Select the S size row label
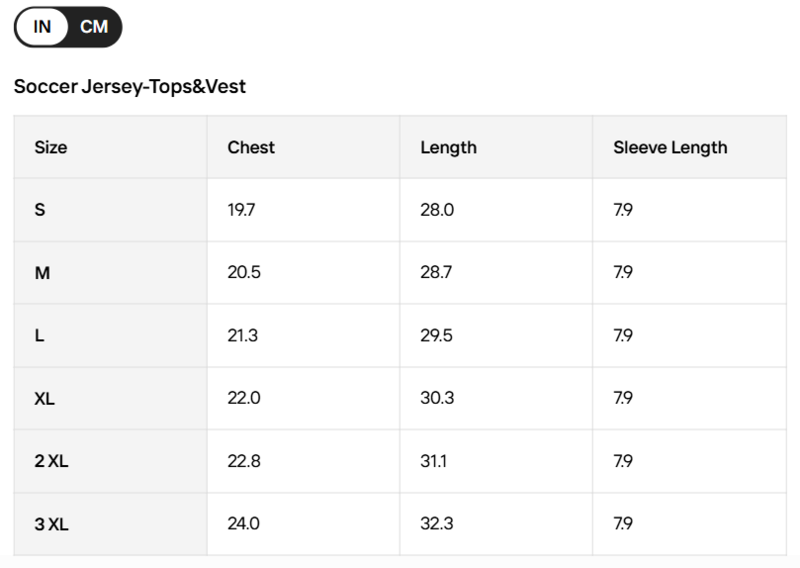The image size is (800, 568). coord(40,210)
